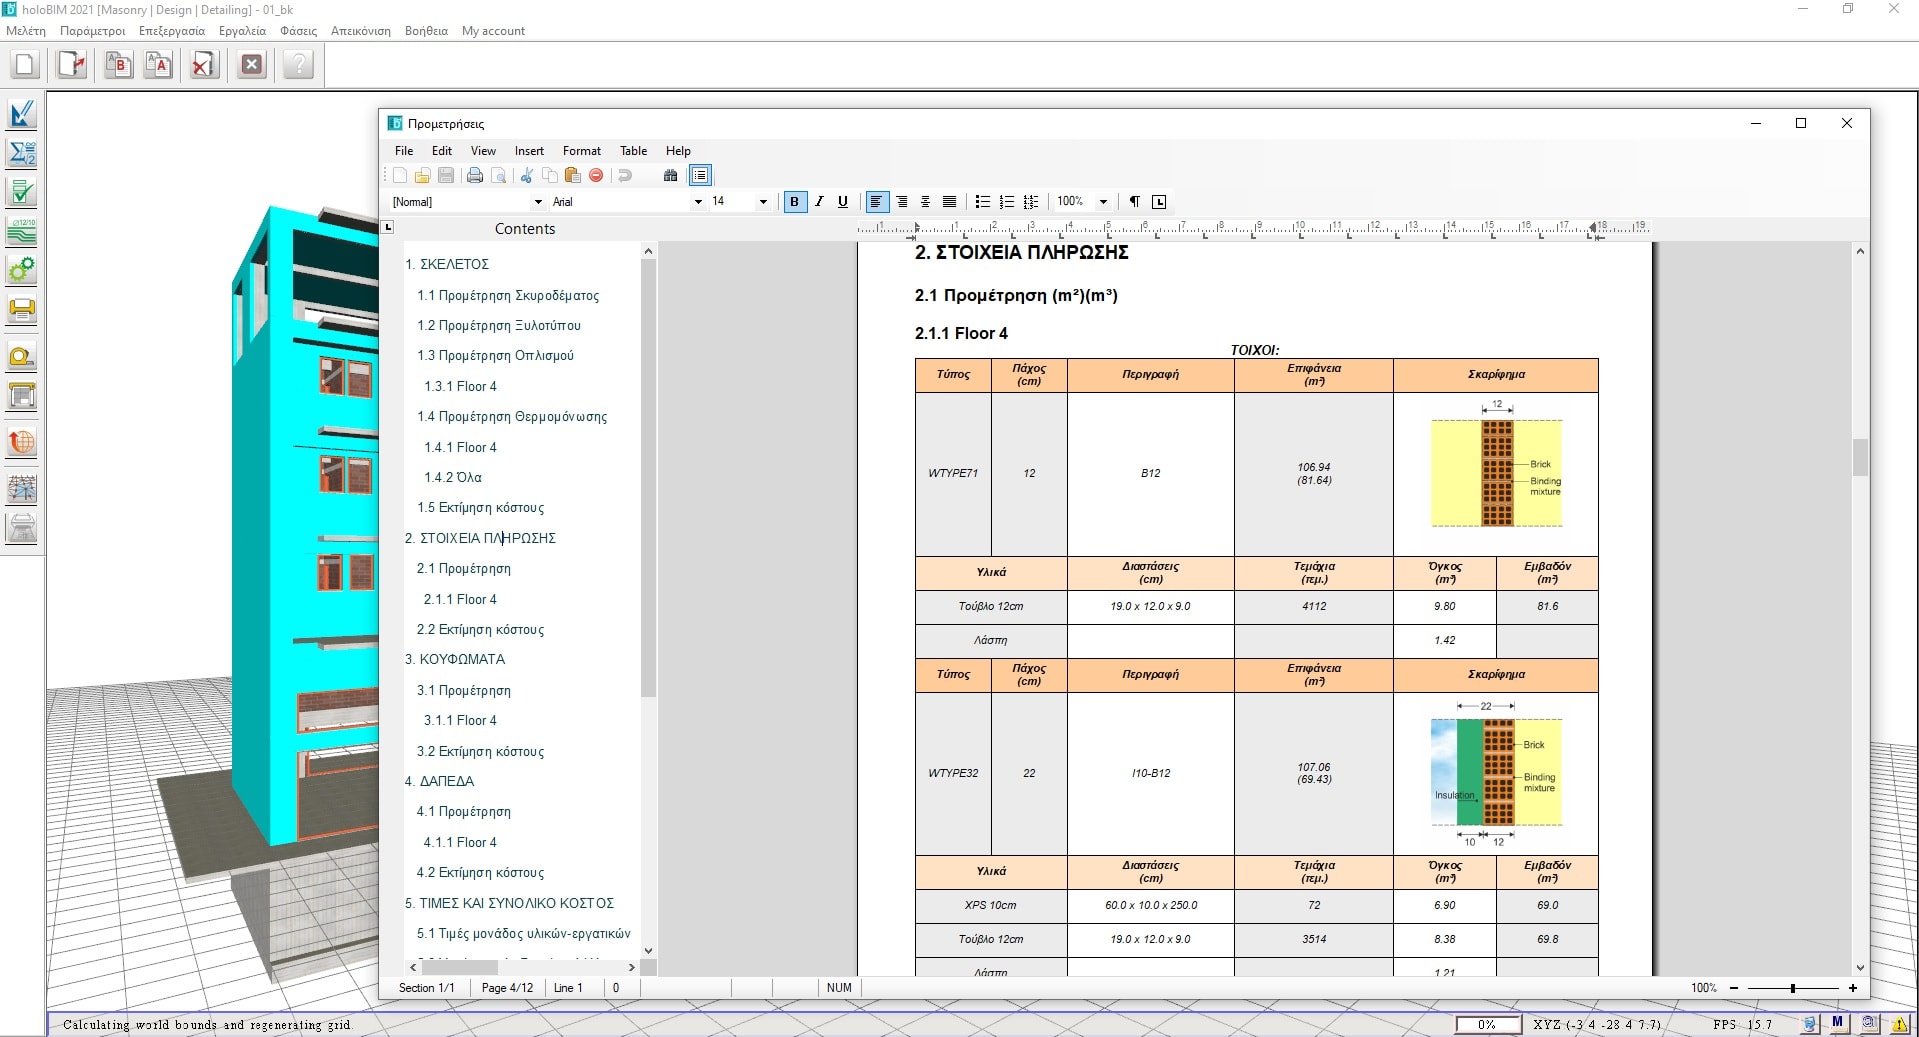
Task: Click the Print Preview icon in Προμετρήσεις toolbar
Action: tap(498, 176)
